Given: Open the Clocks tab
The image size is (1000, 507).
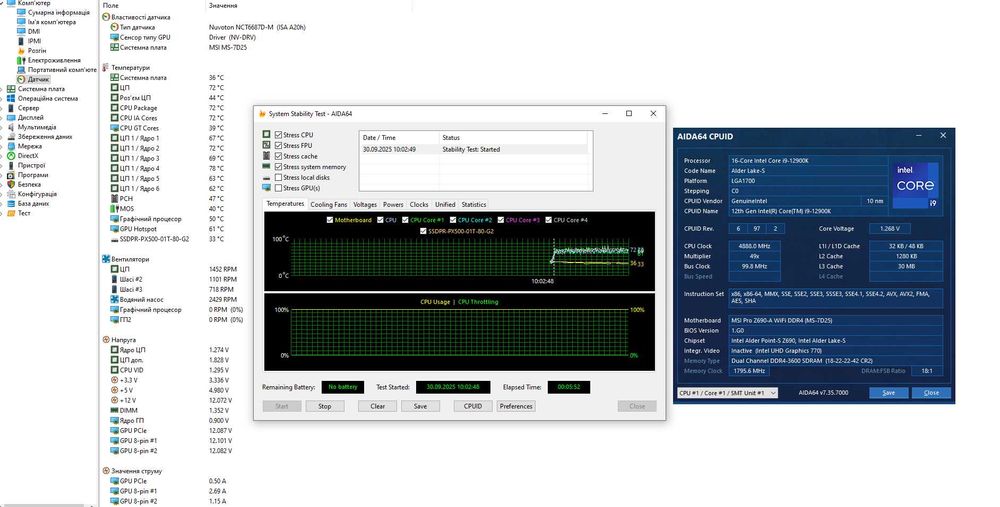Looking at the screenshot, I should coord(419,205).
